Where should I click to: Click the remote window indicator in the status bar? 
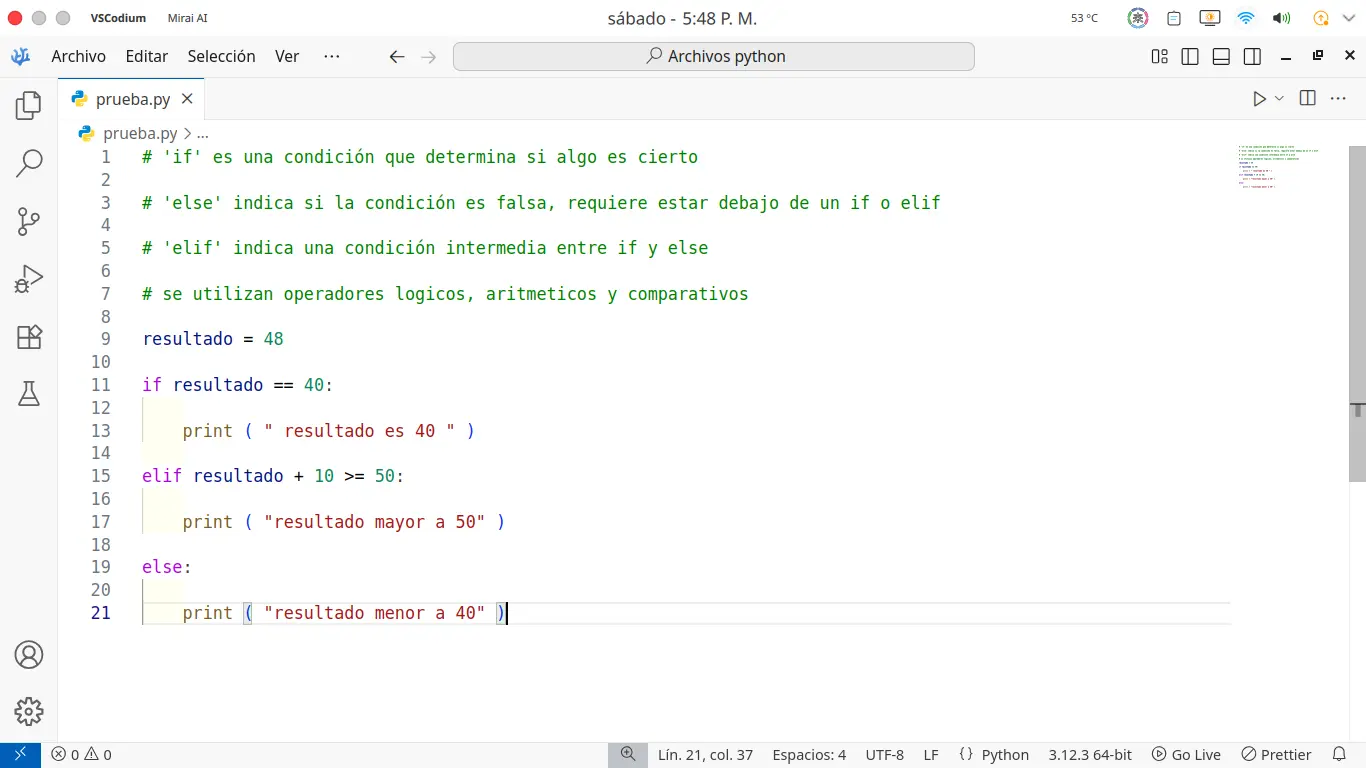pyautogui.click(x=20, y=755)
